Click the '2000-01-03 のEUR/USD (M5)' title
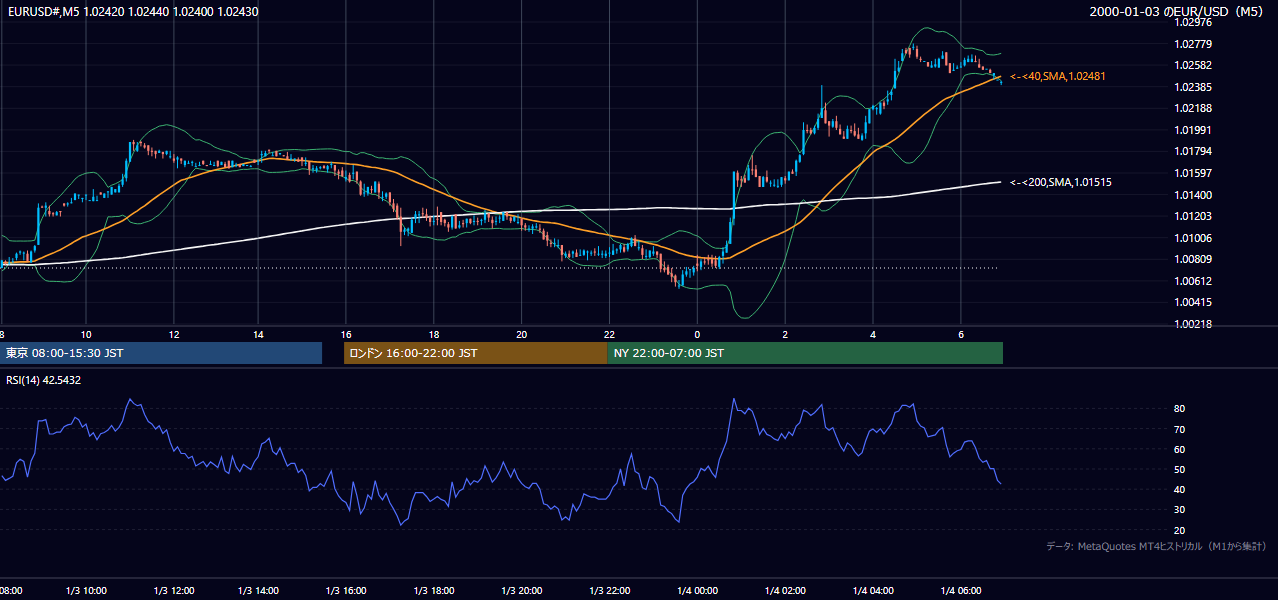Viewport: 1278px width, 600px height. point(1177,12)
